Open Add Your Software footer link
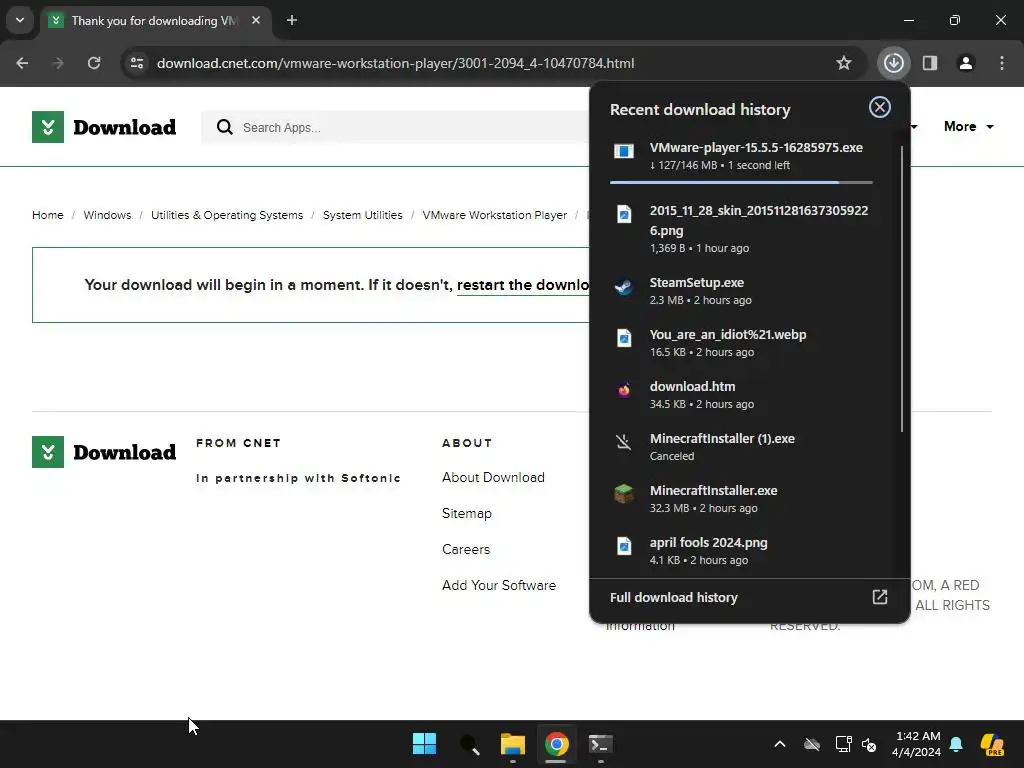 tap(499, 585)
